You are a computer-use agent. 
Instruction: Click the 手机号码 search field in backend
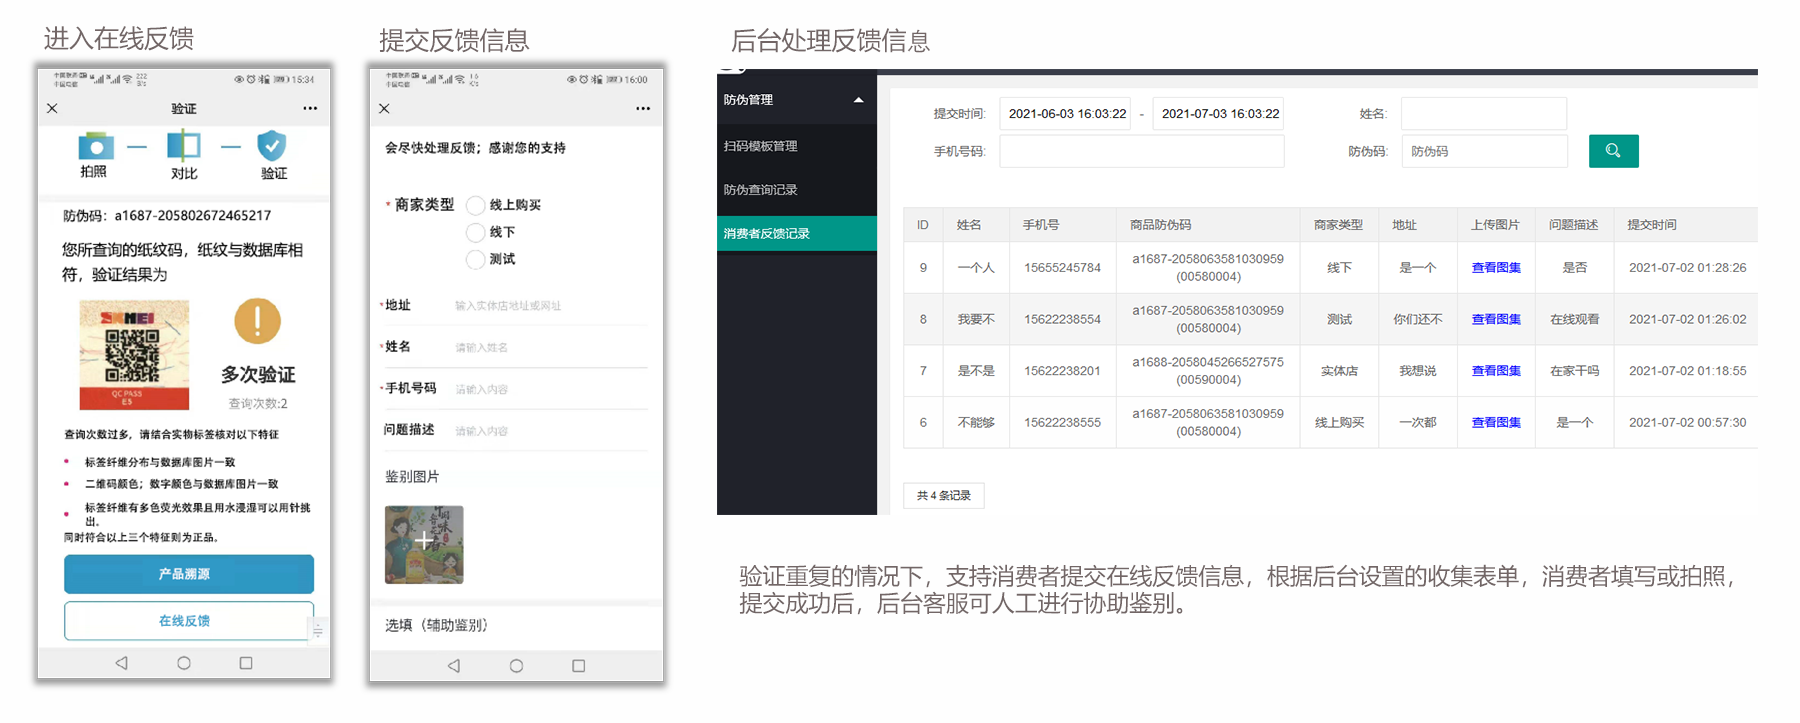pos(1142,151)
